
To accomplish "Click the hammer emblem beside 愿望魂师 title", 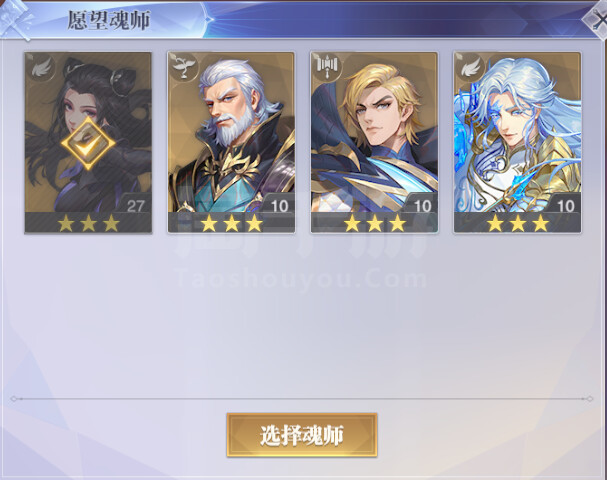I will pos(16,19).
